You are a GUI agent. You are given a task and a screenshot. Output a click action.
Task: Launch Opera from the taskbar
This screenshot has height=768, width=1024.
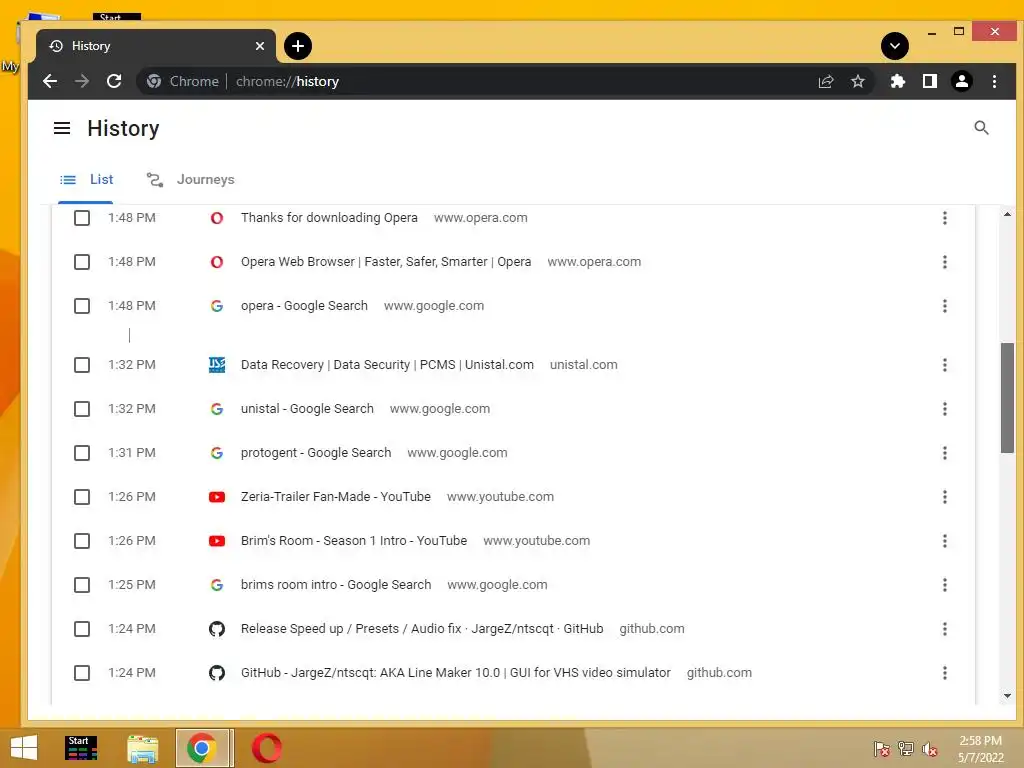coord(266,748)
